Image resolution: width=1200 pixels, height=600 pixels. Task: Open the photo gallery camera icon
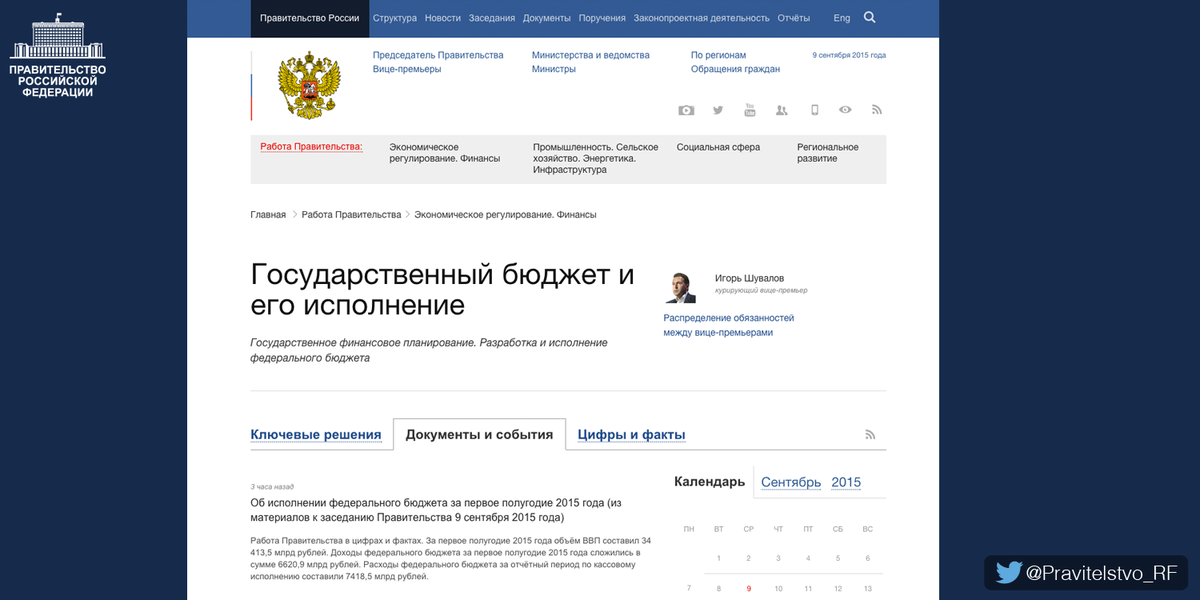pos(686,110)
